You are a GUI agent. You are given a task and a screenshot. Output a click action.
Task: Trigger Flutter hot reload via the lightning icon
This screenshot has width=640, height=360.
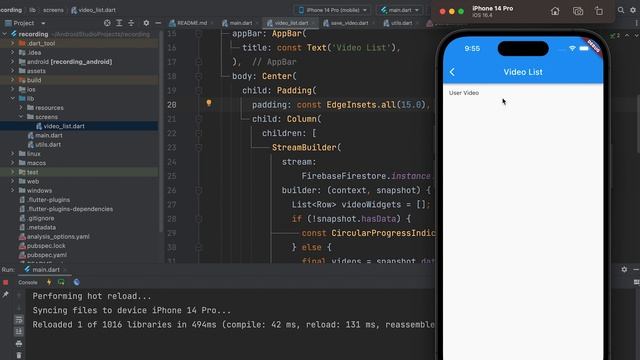pos(49,282)
